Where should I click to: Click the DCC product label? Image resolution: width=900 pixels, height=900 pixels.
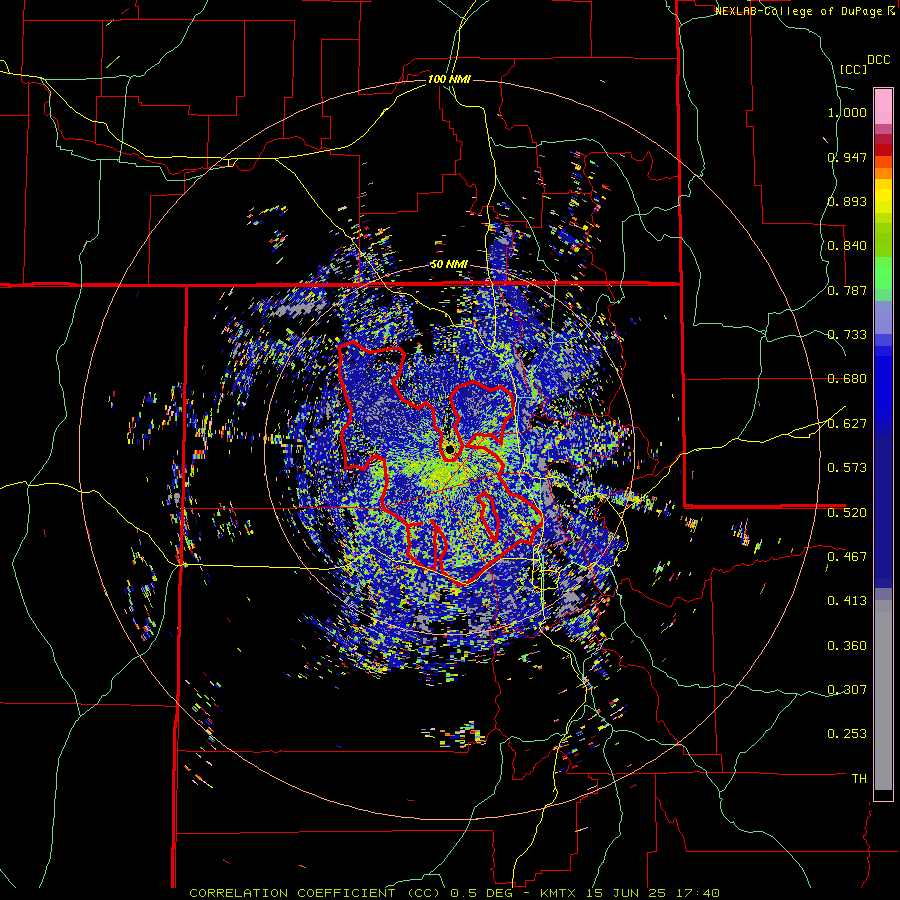point(879,60)
